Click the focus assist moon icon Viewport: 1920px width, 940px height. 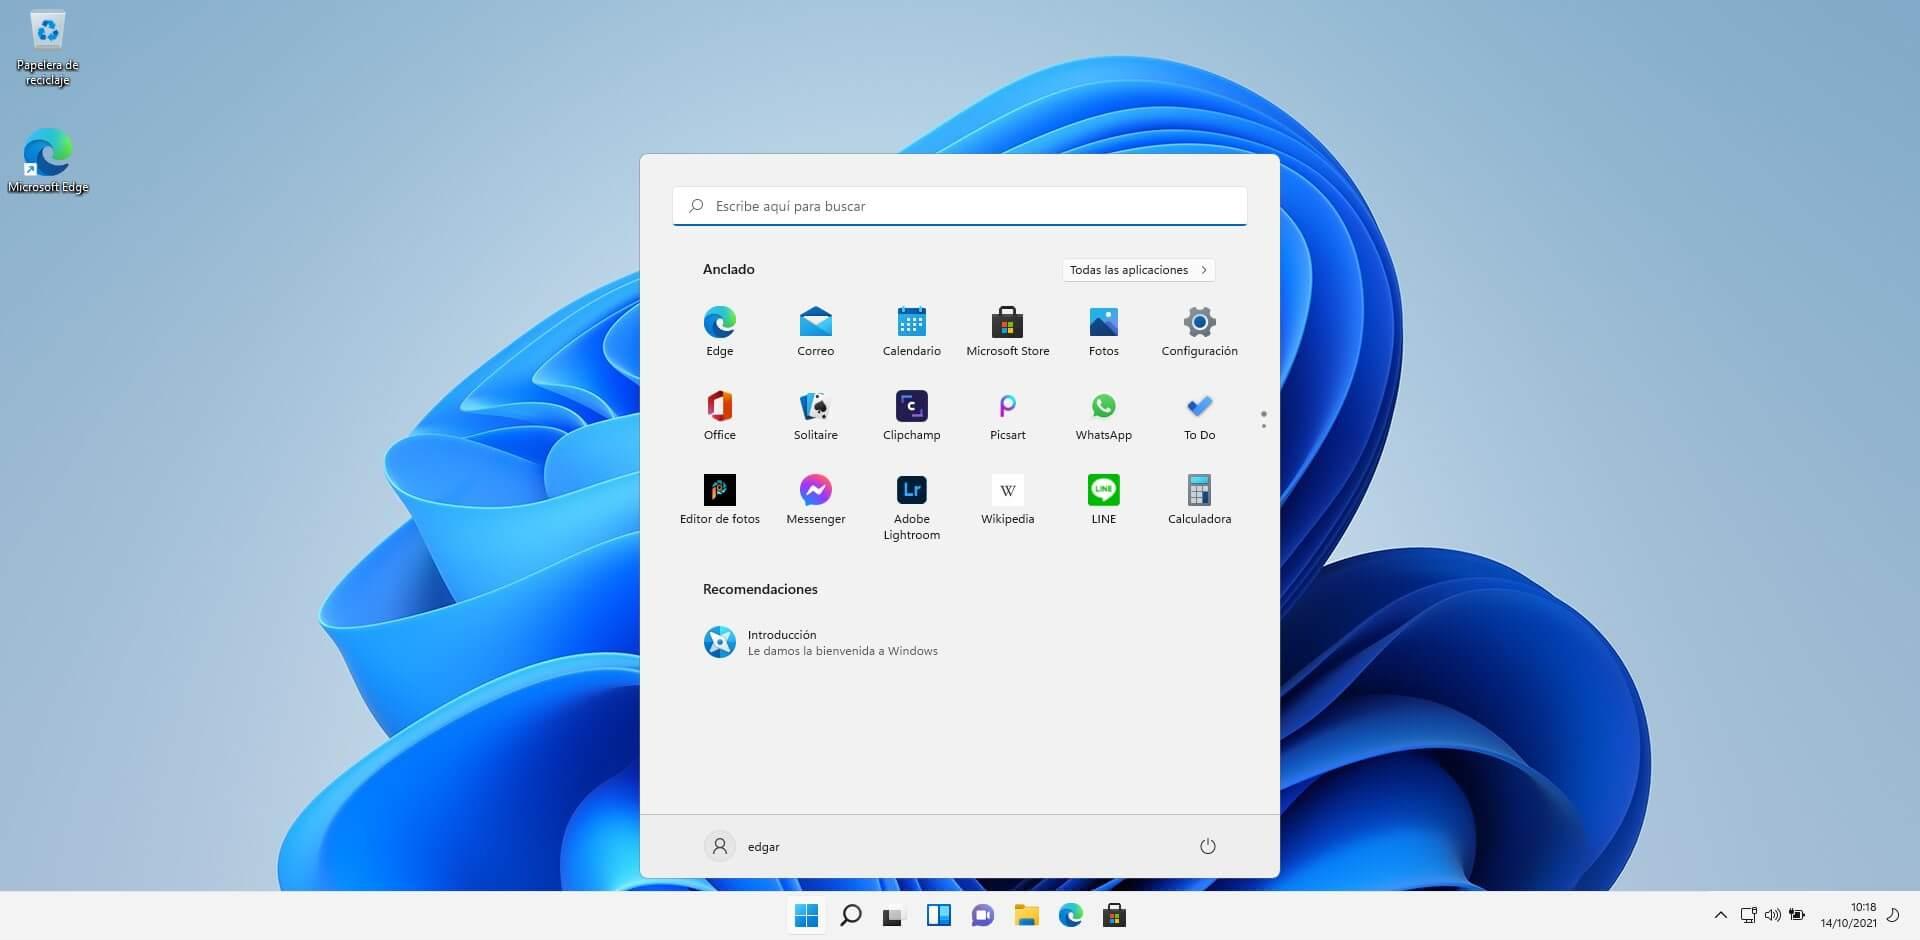click(1892, 915)
